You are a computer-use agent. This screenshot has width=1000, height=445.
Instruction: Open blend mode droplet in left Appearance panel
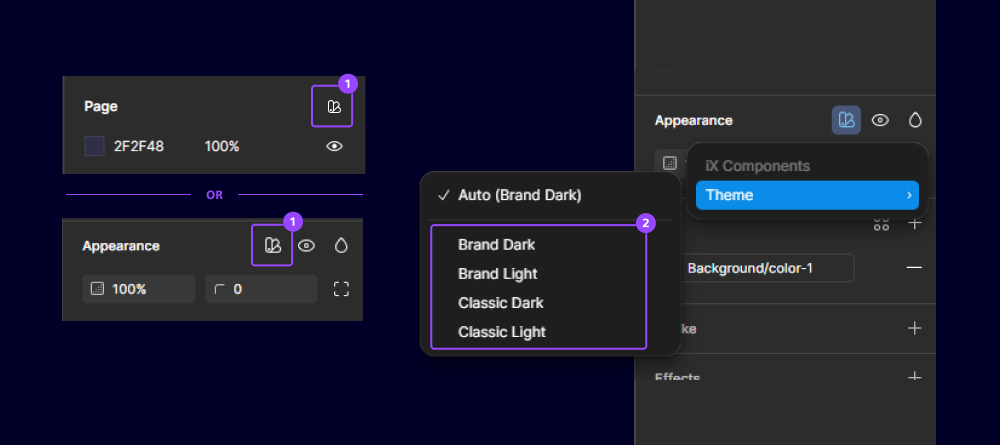point(341,245)
